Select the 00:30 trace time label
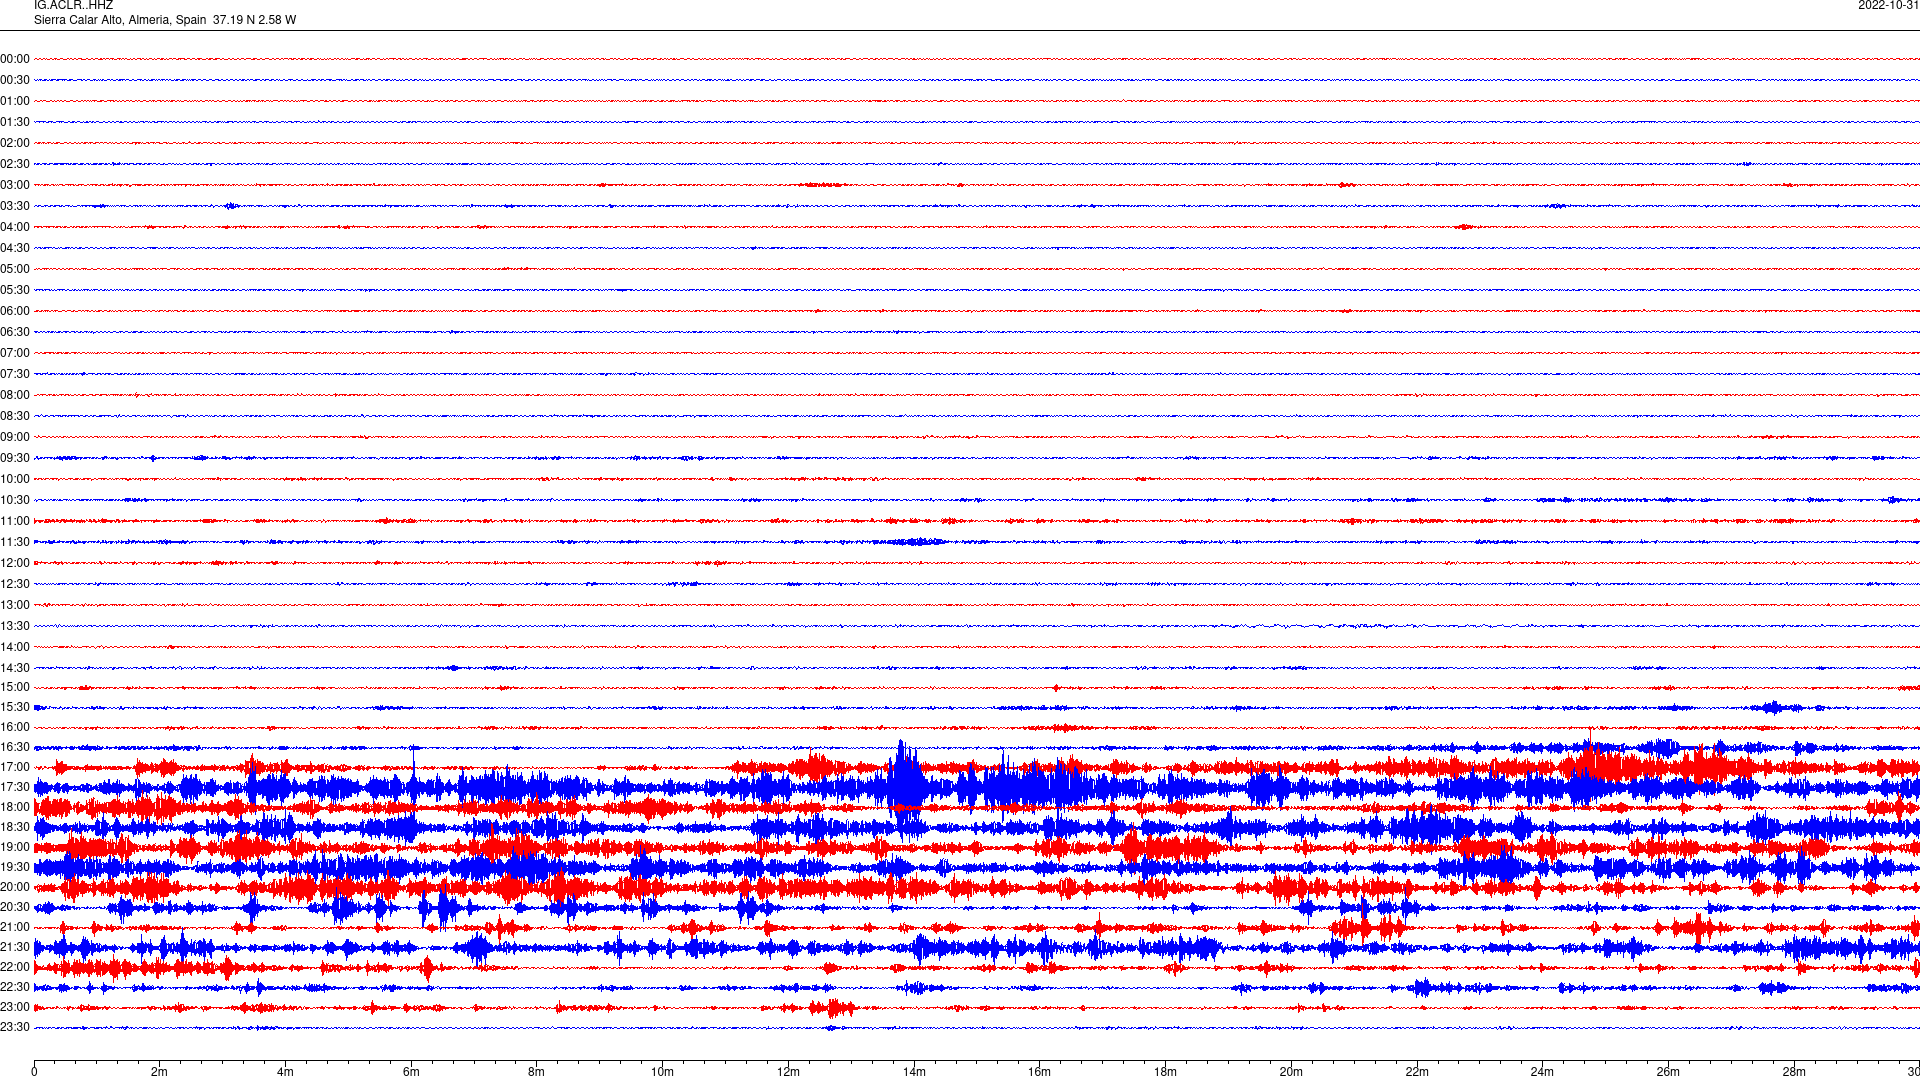The width and height of the screenshot is (1920, 1080). pos(15,80)
